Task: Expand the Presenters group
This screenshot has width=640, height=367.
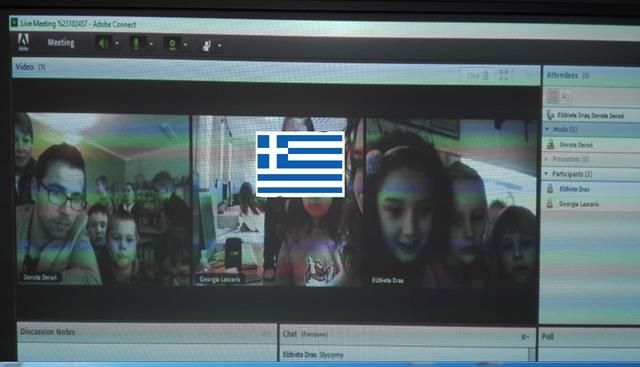Action: 547,159
